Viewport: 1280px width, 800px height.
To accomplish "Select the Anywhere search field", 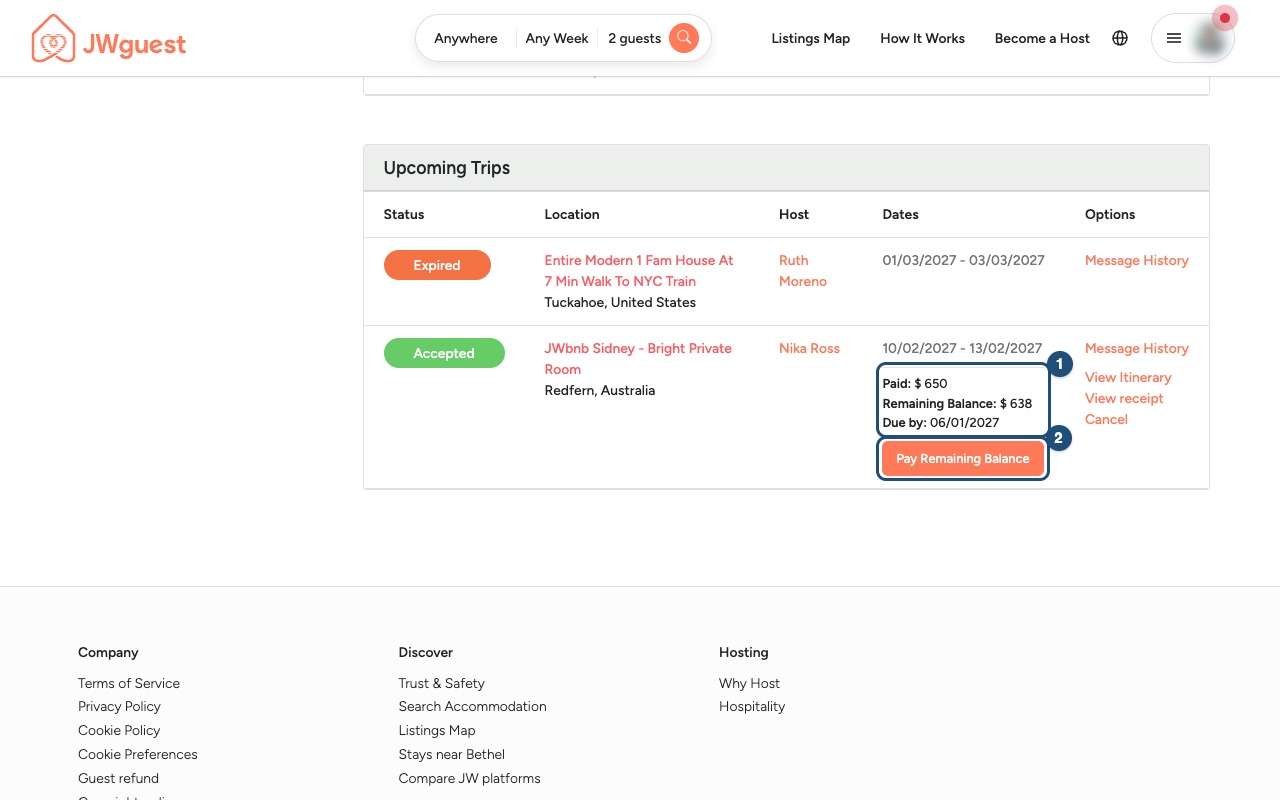I will pyautogui.click(x=466, y=38).
